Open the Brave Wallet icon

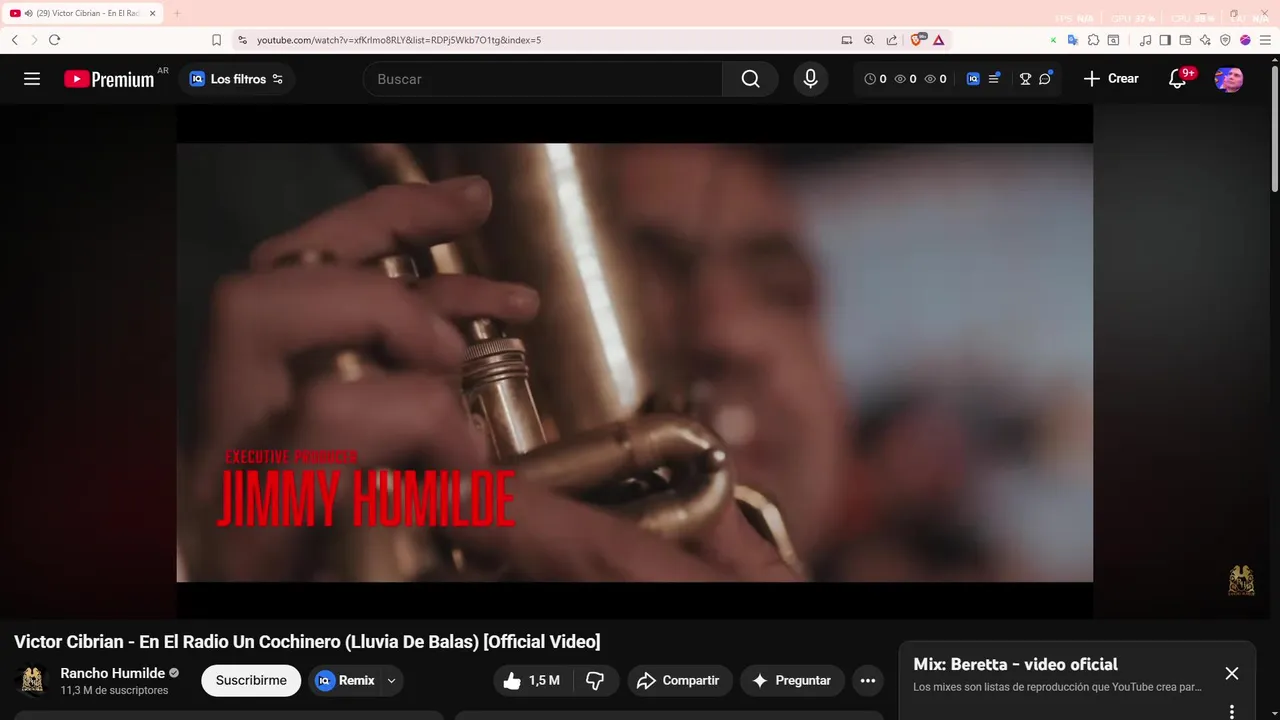[1185, 40]
